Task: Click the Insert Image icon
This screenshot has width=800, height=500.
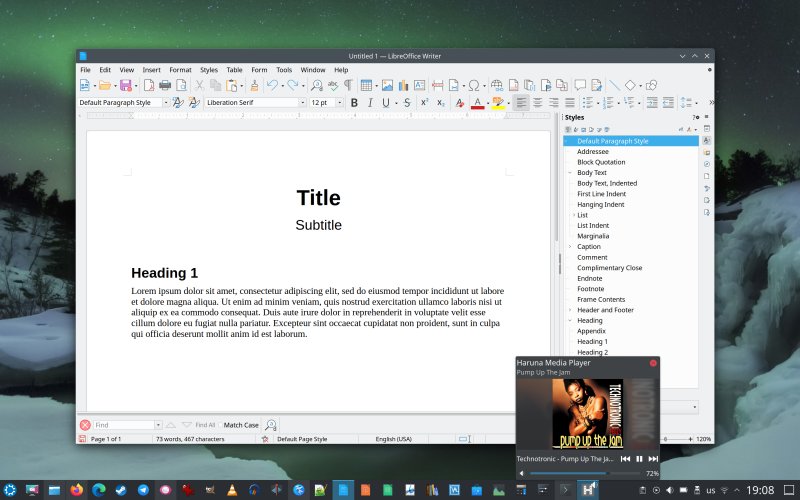Action: pos(388,85)
